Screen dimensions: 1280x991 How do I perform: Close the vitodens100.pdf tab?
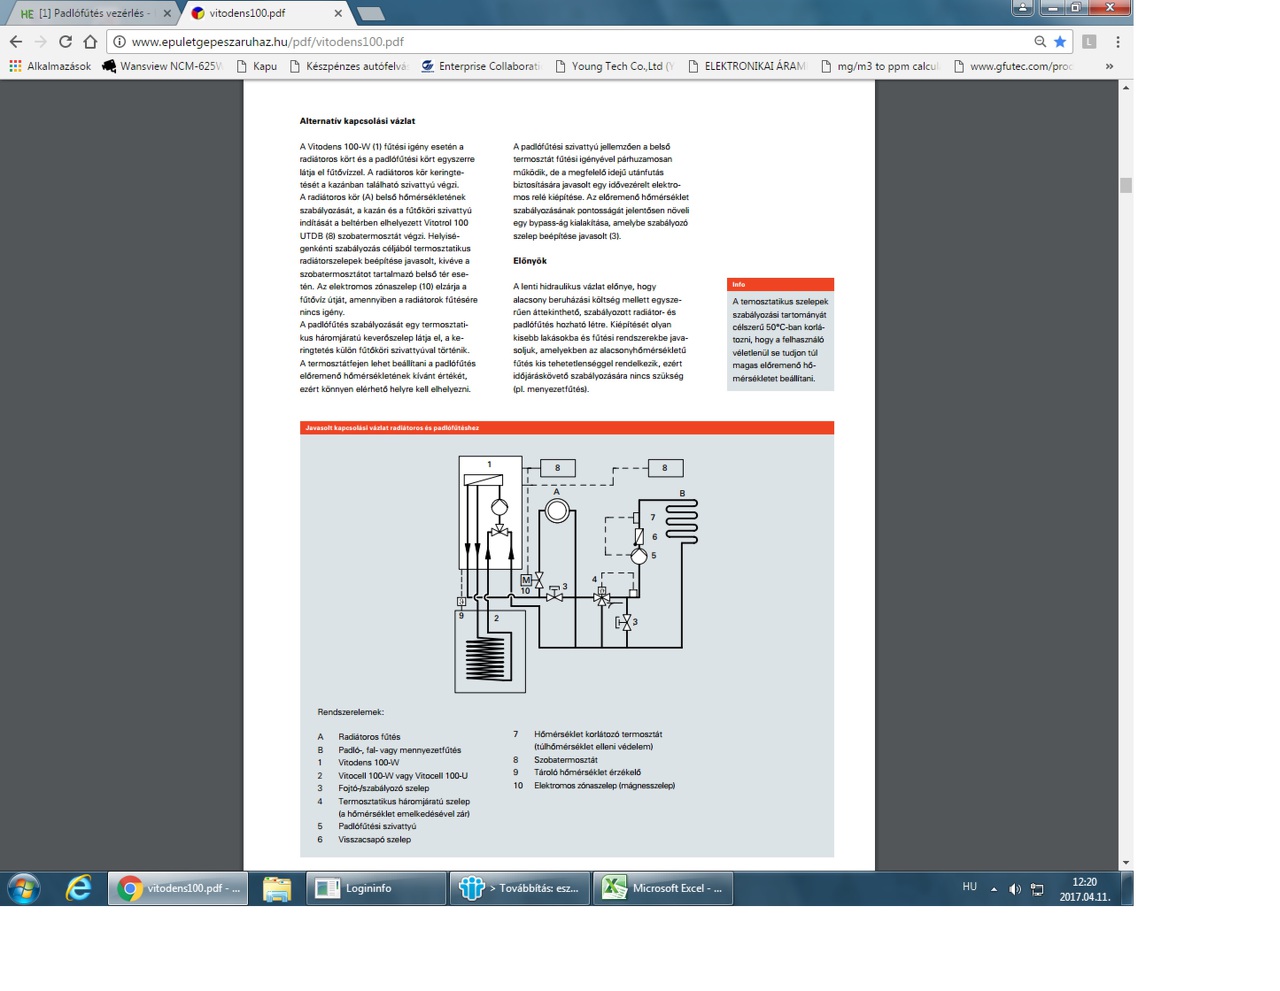[338, 13]
